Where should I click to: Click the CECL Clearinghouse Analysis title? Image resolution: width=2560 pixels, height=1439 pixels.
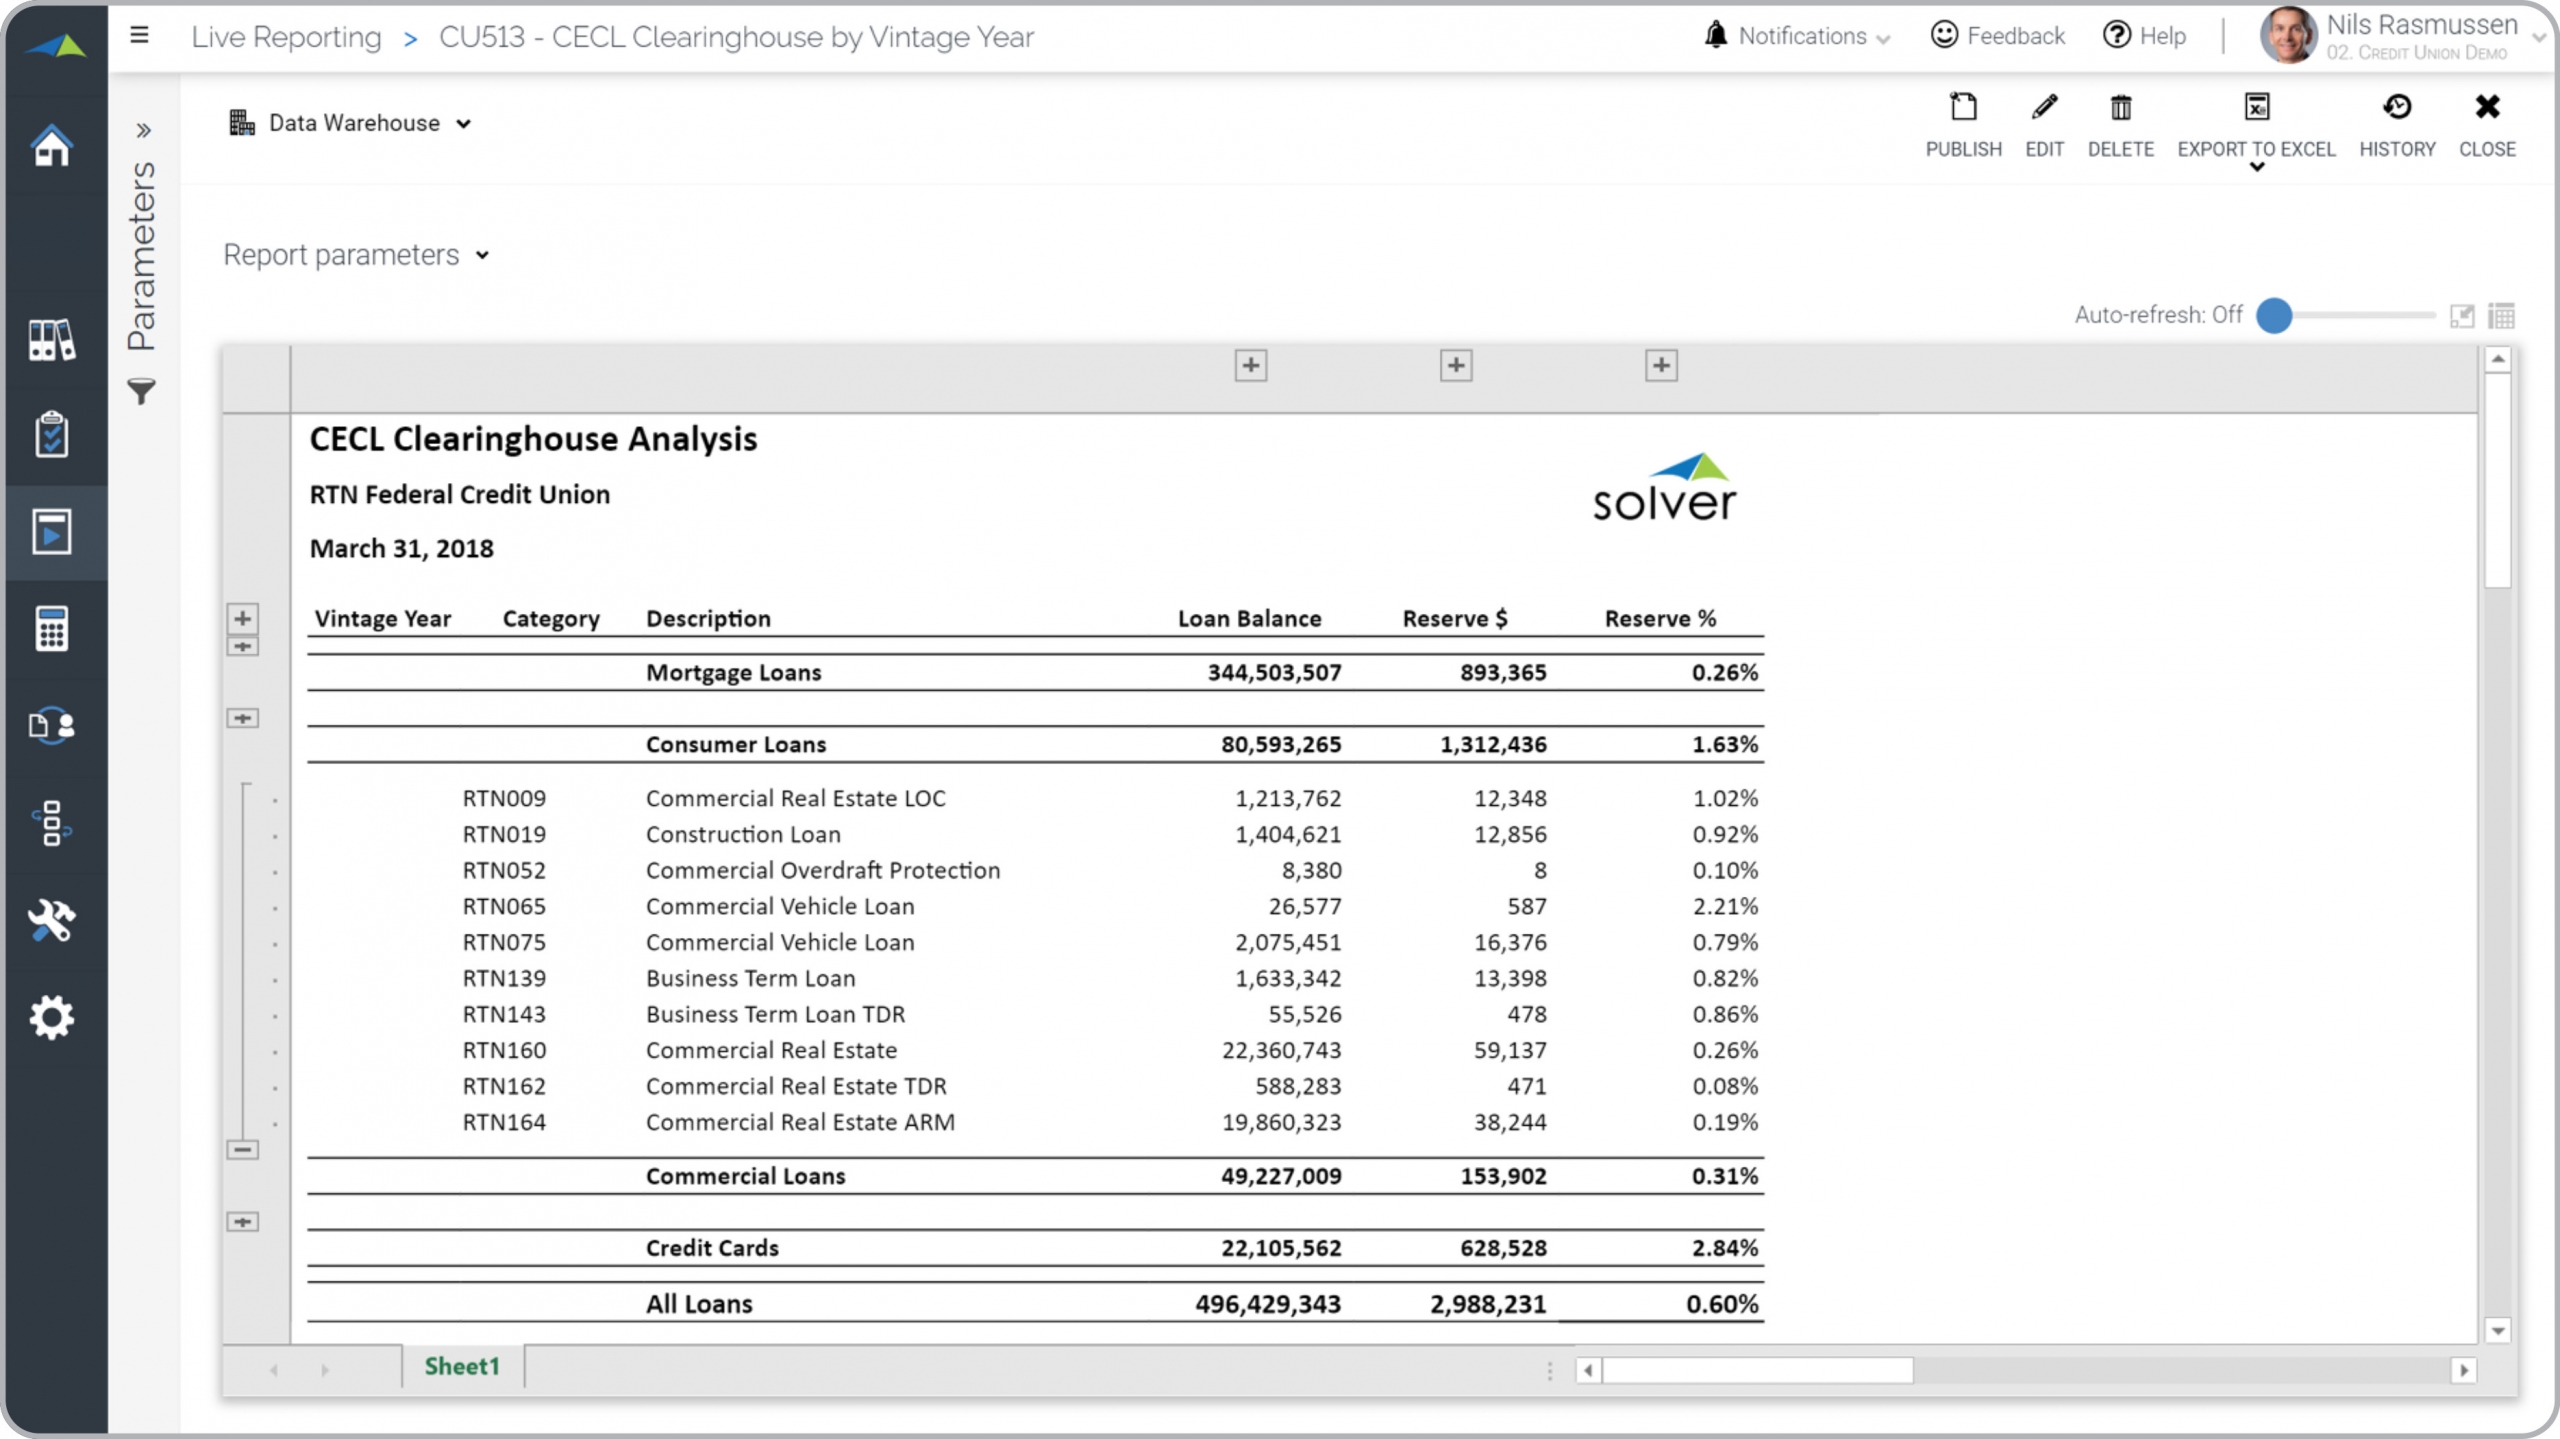533,439
